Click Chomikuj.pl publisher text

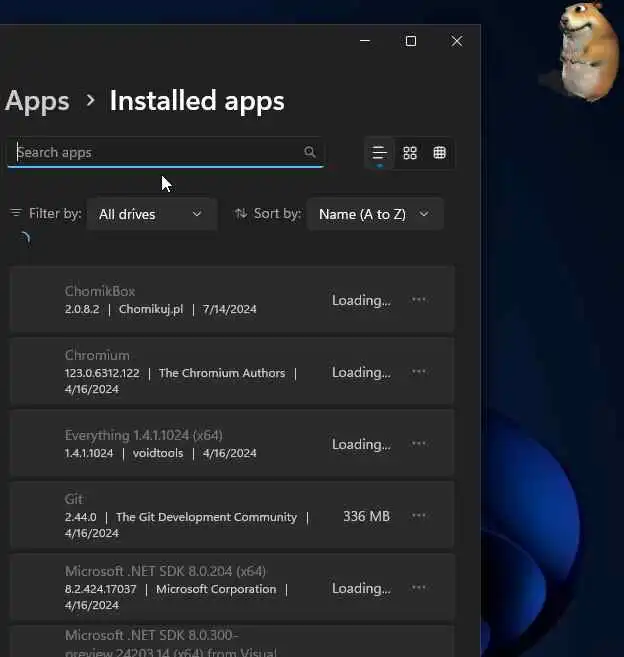(x=151, y=309)
